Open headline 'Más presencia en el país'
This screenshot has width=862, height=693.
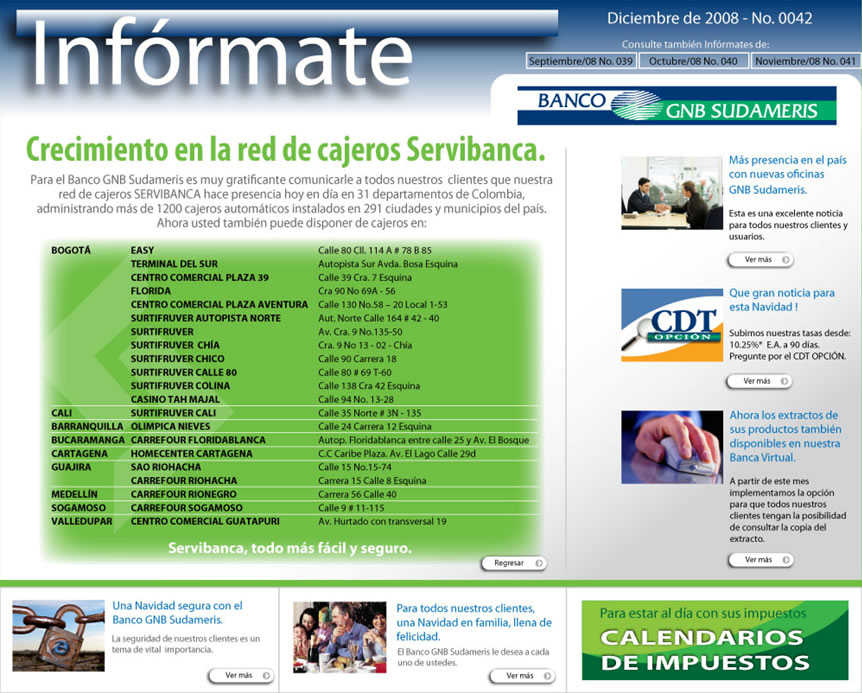pyautogui.click(x=788, y=174)
